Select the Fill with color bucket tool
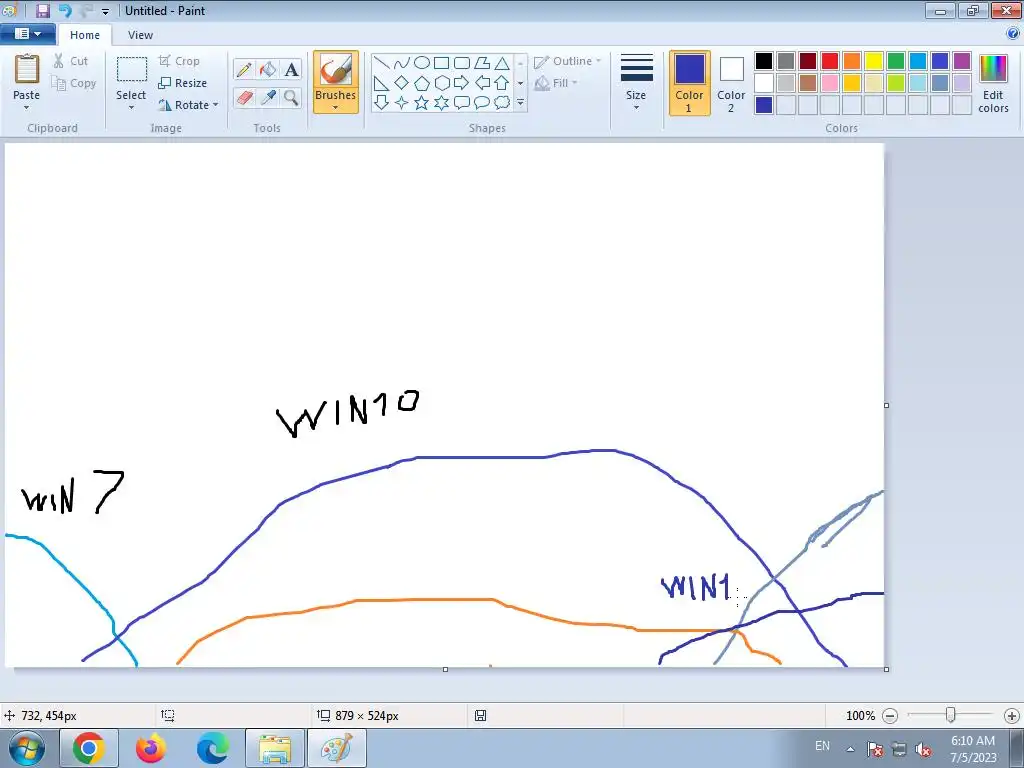This screenshot has width=1024, height=768. tap(268, 69)
